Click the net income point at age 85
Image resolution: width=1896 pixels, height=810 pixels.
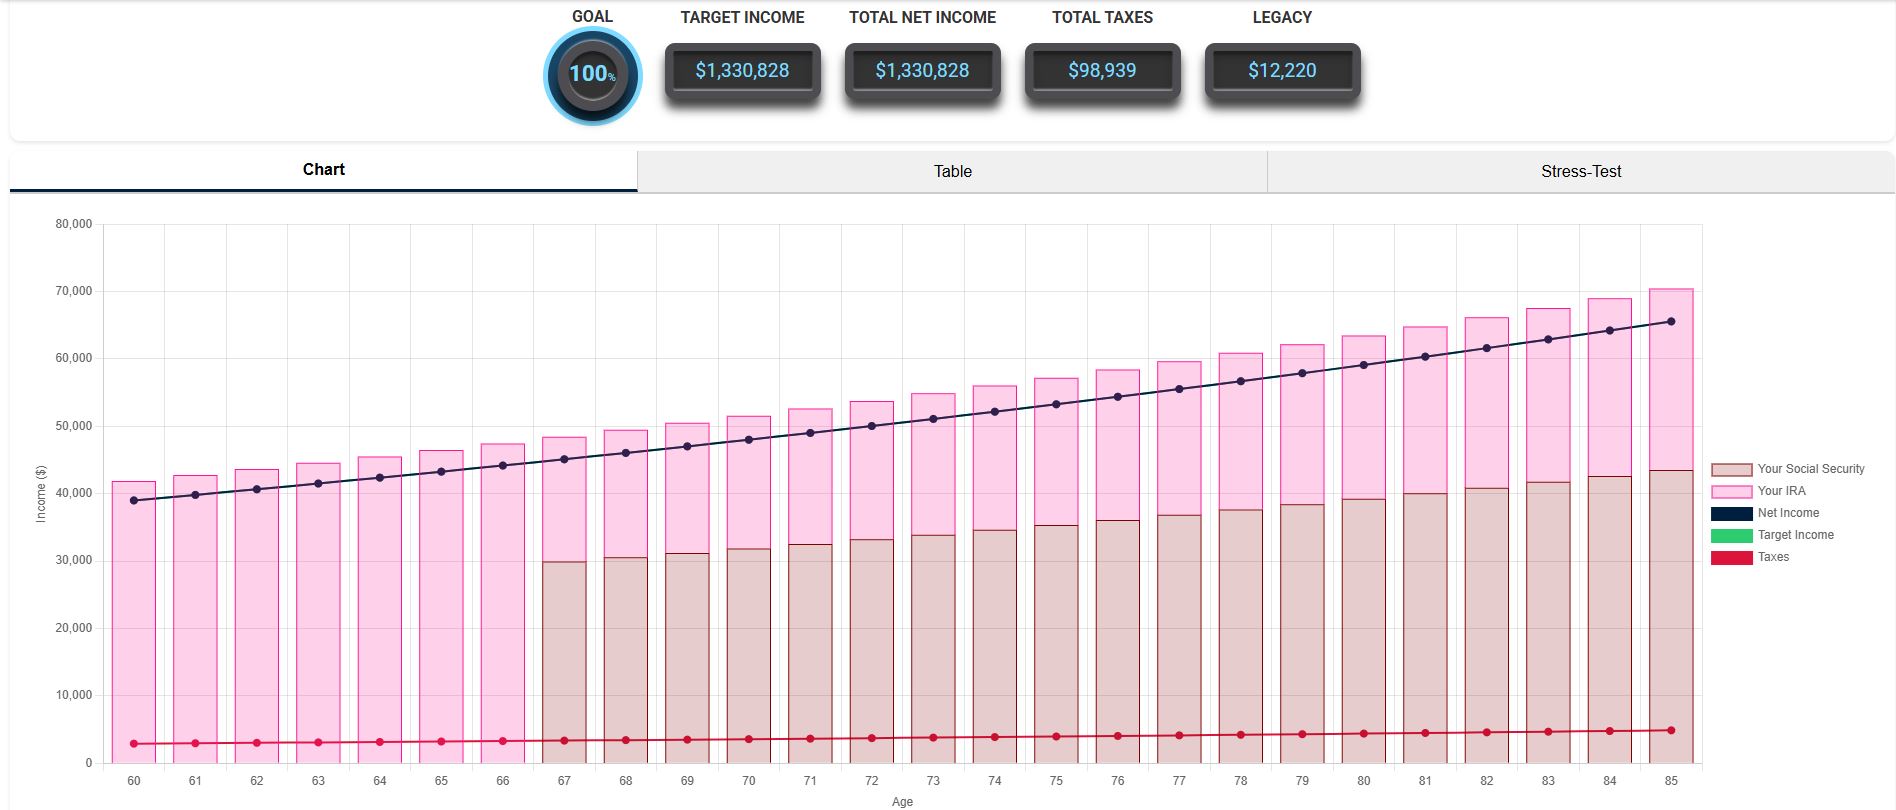click(x=1671, y=322)
